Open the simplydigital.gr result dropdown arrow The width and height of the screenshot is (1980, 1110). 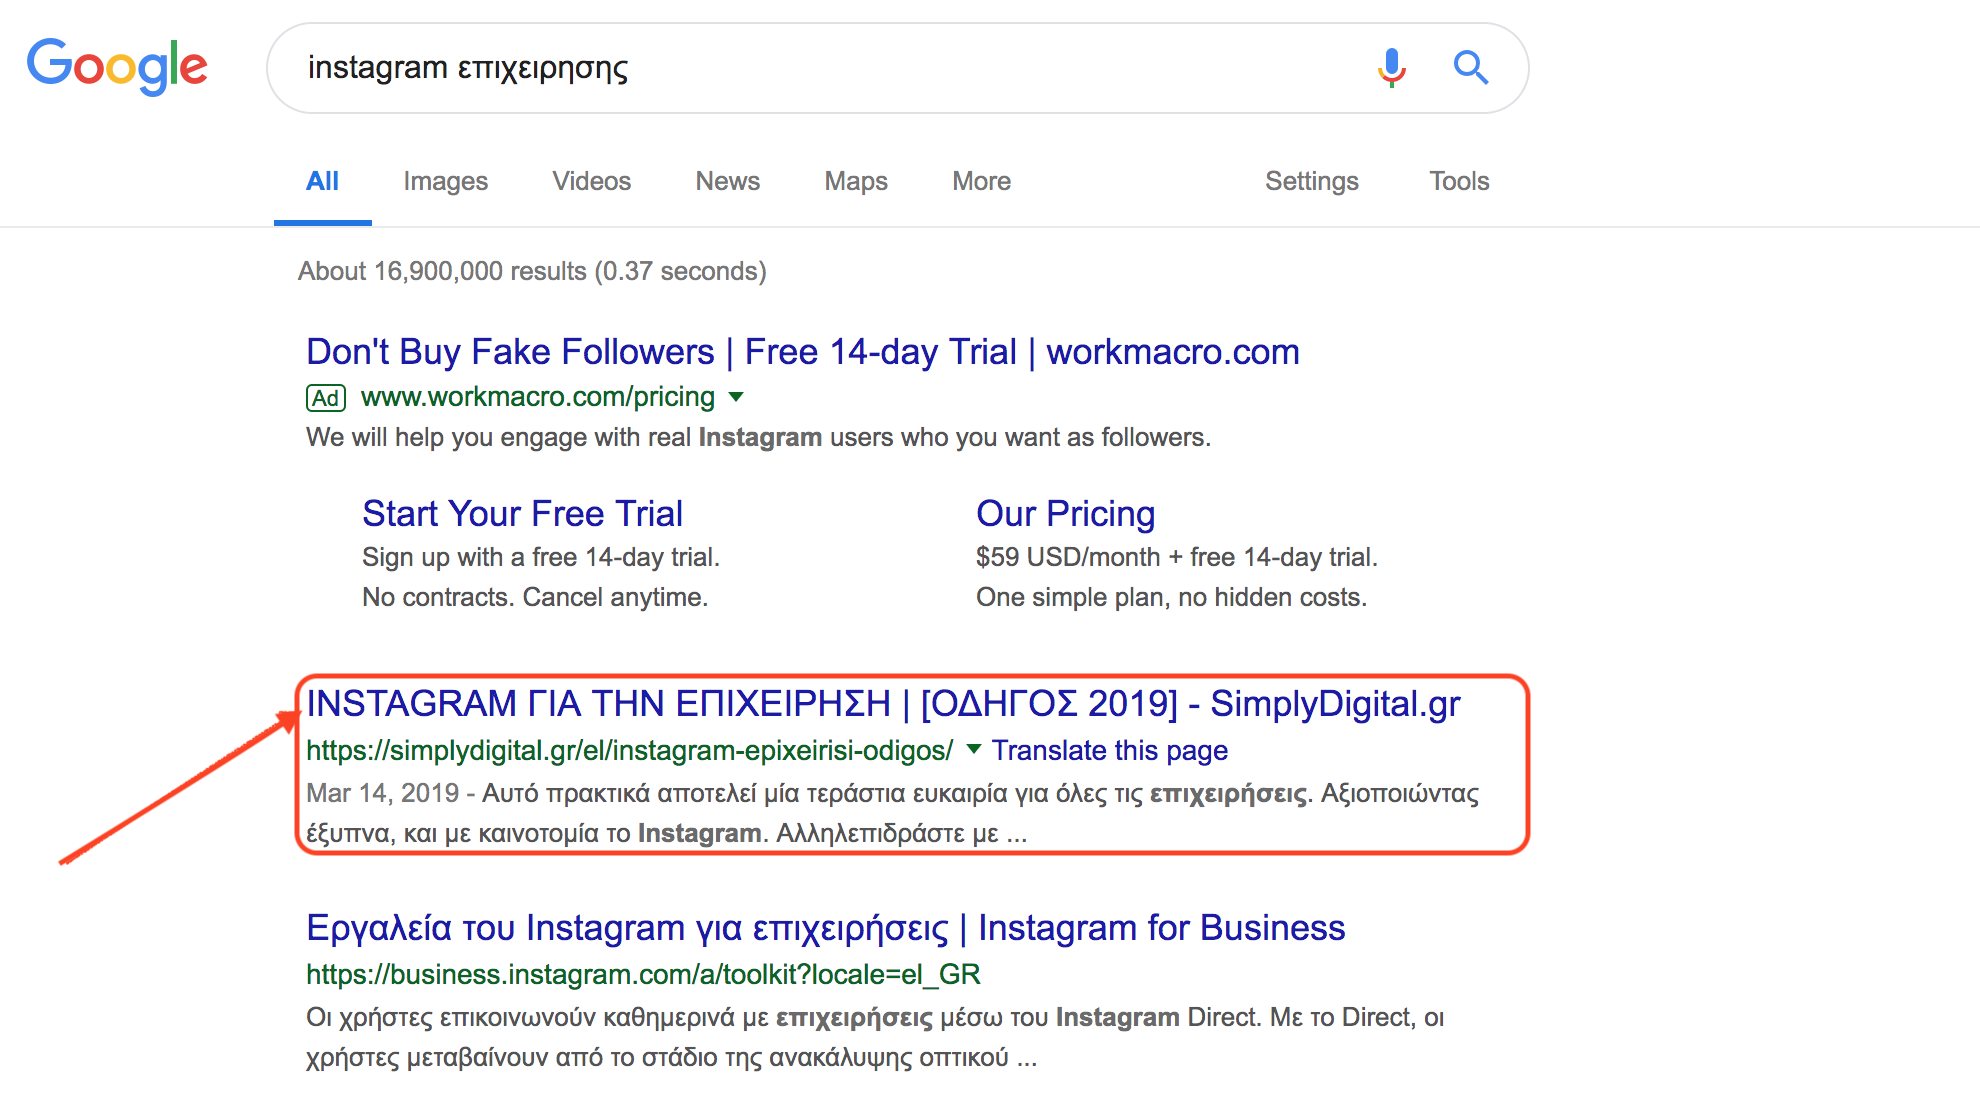974,749
